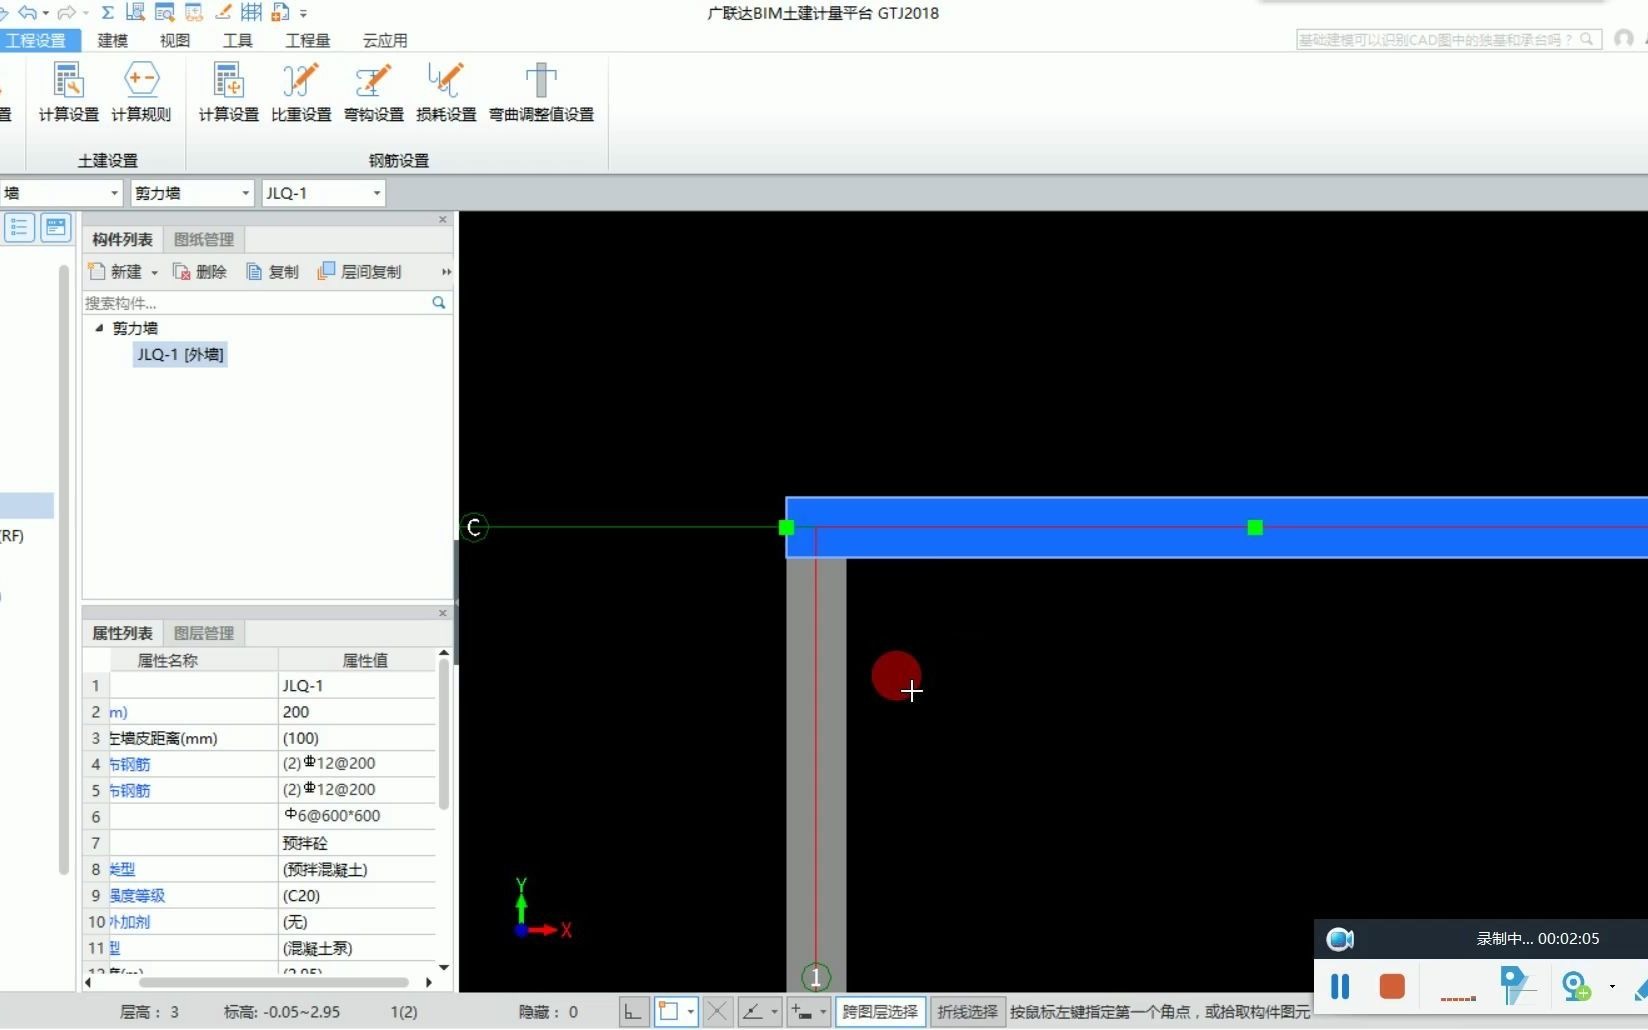Stop the screen recording
The height and width of the screenshot is (1030, 1648).
click(1392, 987)
